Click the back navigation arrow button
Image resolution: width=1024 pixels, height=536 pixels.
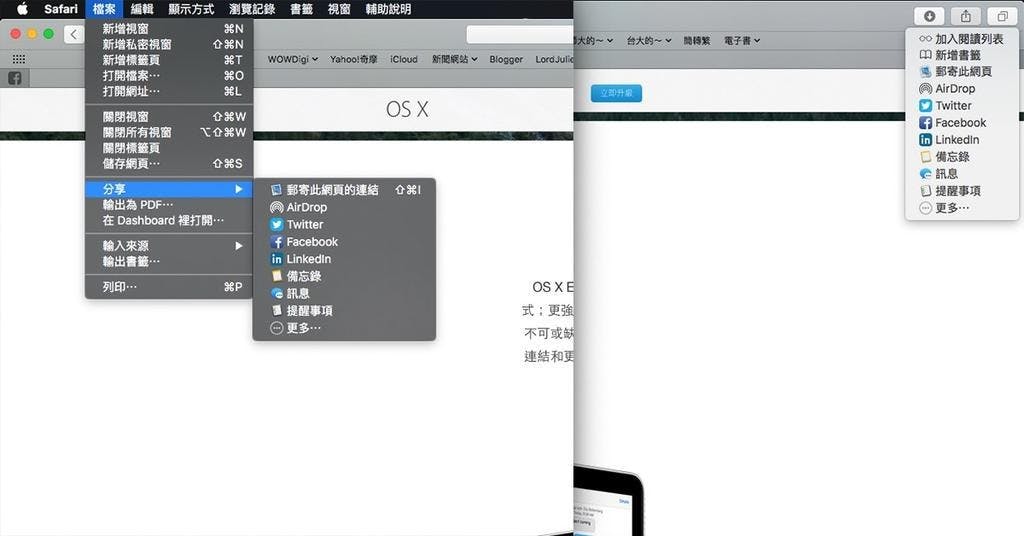point(74,34)
